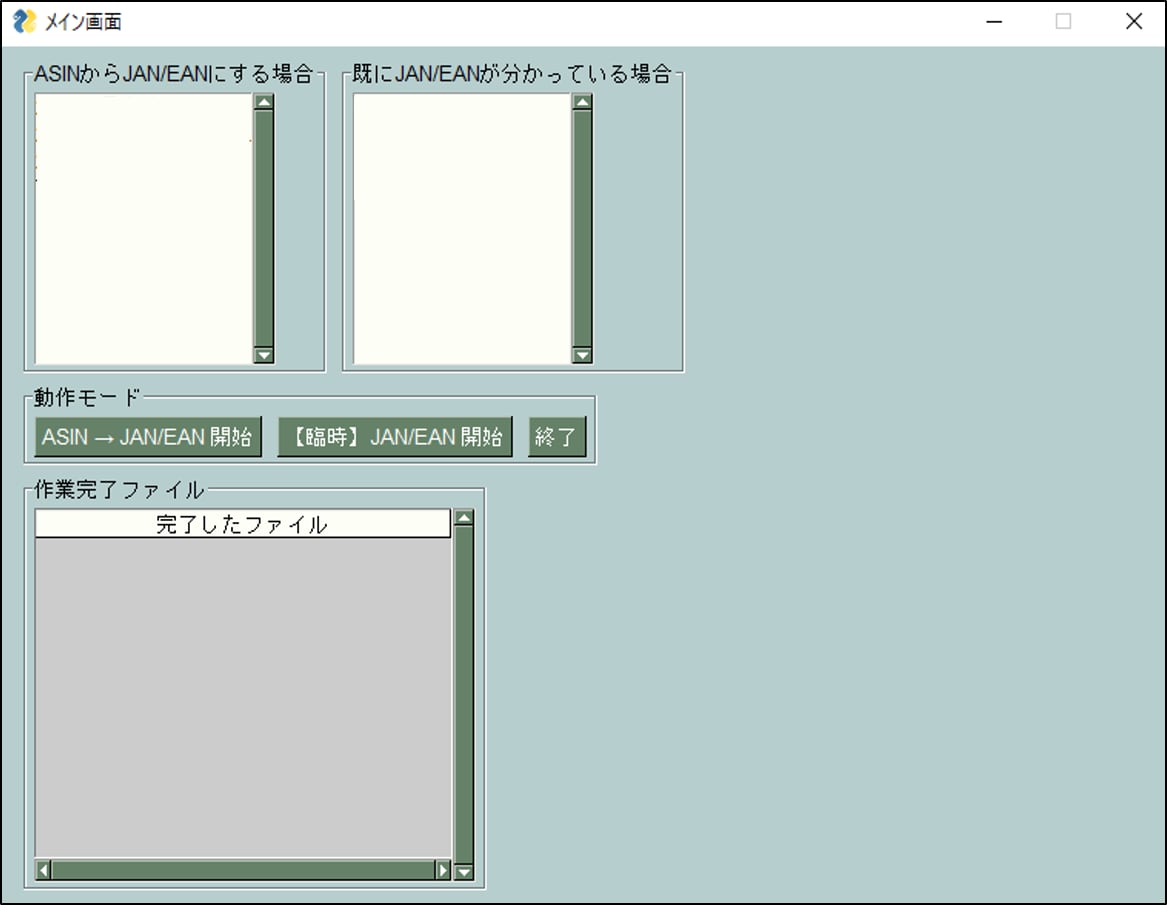Click the 既にJAN/EAN text area vertical scrollbar track
This screenshot has width=1167, height=905.
coord(582,228)
